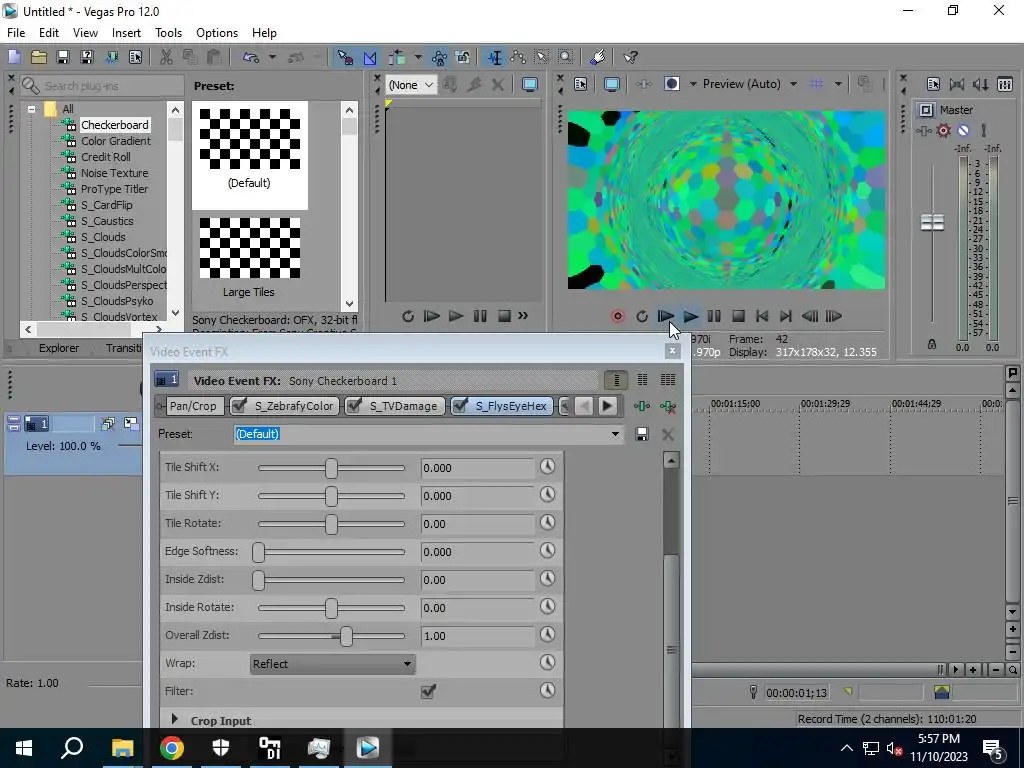This screenshot has width=1024, height=768.
Task: Click the Dim Output speaker icon in mixer
Action: coord(981,84)
